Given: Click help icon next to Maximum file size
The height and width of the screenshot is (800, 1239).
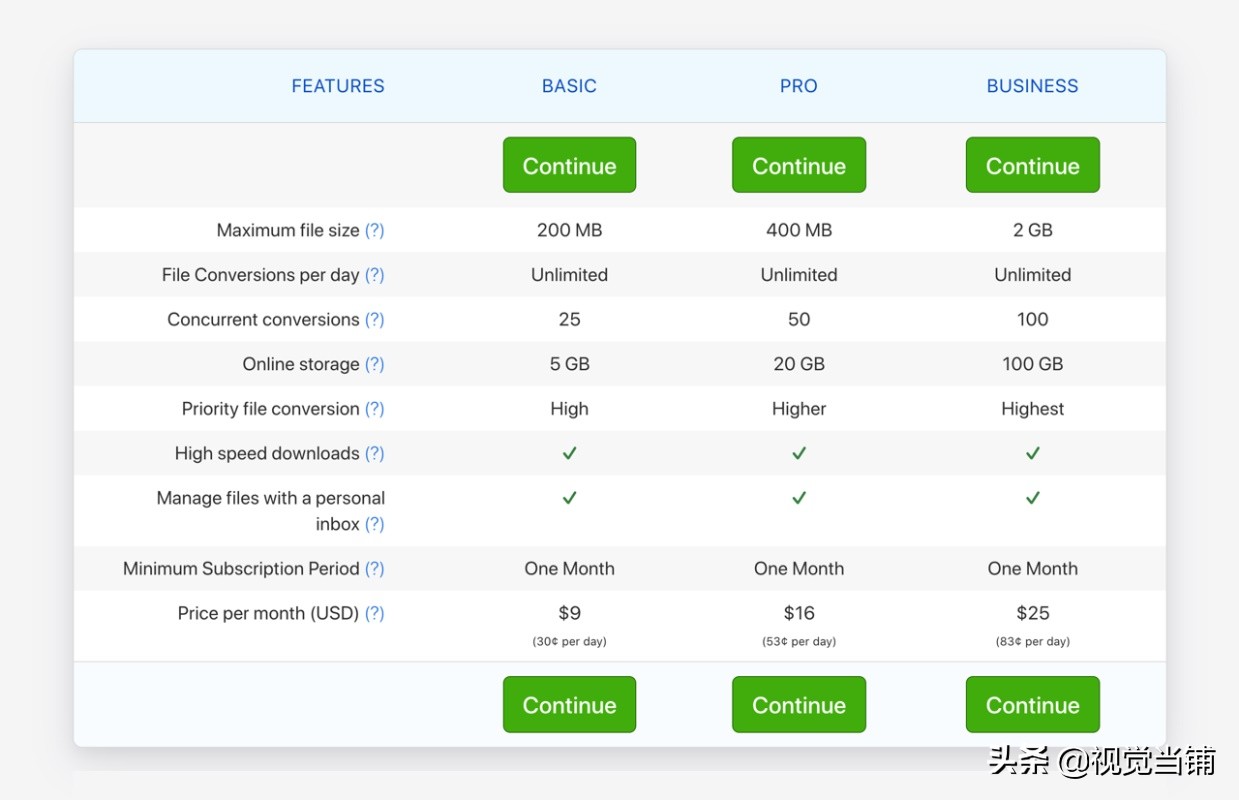Looking at the screenshot, I should 374,230.
